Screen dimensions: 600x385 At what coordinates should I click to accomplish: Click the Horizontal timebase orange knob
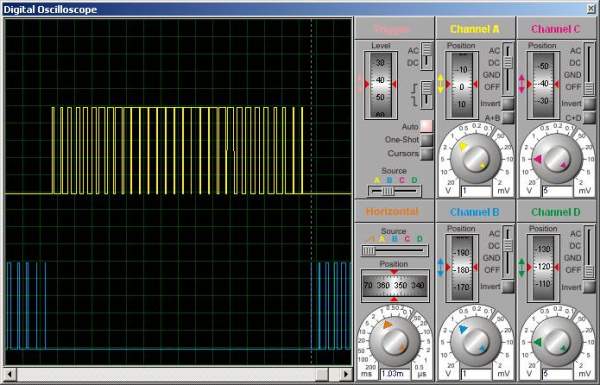(395, 341)
